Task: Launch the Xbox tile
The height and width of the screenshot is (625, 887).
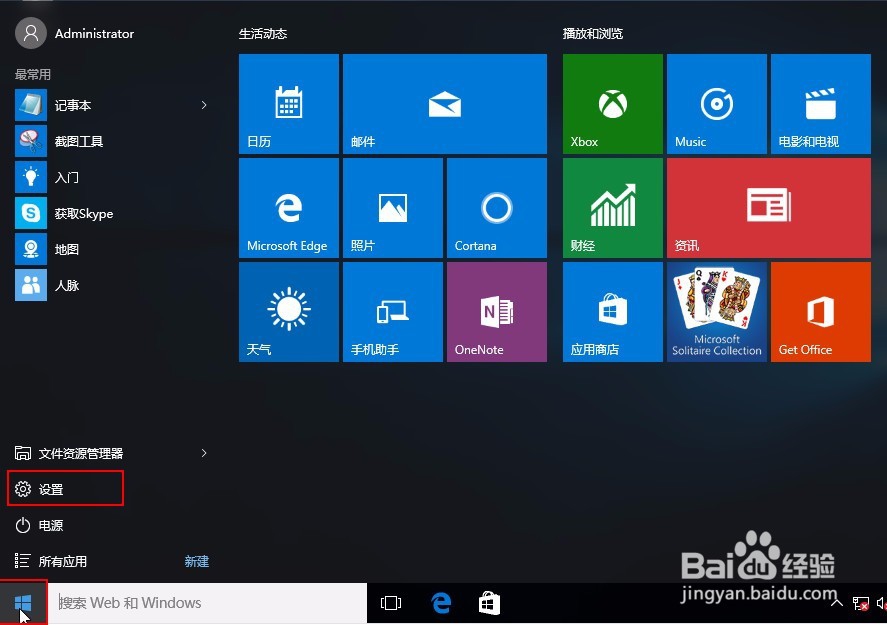Action: (x=613, y=104)
